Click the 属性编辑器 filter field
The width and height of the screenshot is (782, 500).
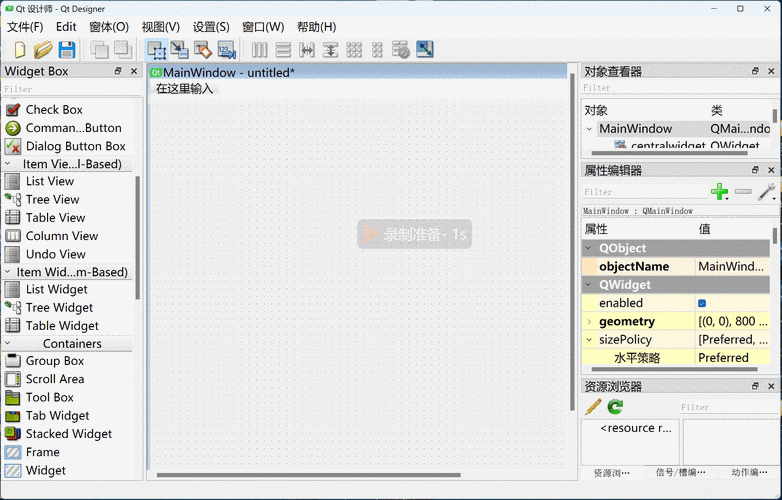pyautogui.click(x=644, y=192)
